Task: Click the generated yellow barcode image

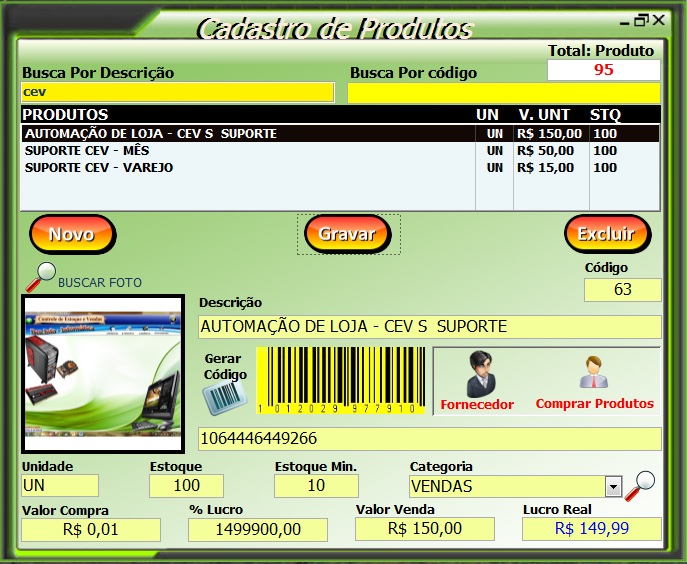Action: 340,380
